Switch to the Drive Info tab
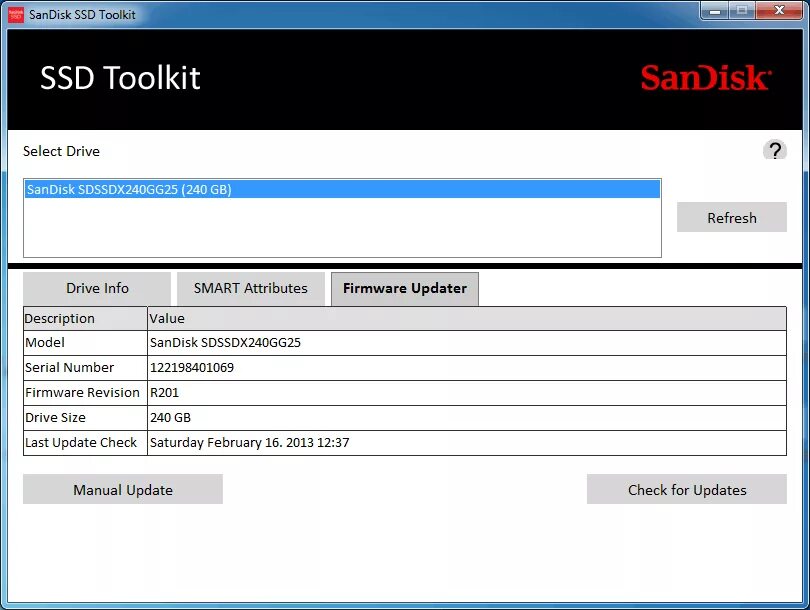 coord(97,288)
